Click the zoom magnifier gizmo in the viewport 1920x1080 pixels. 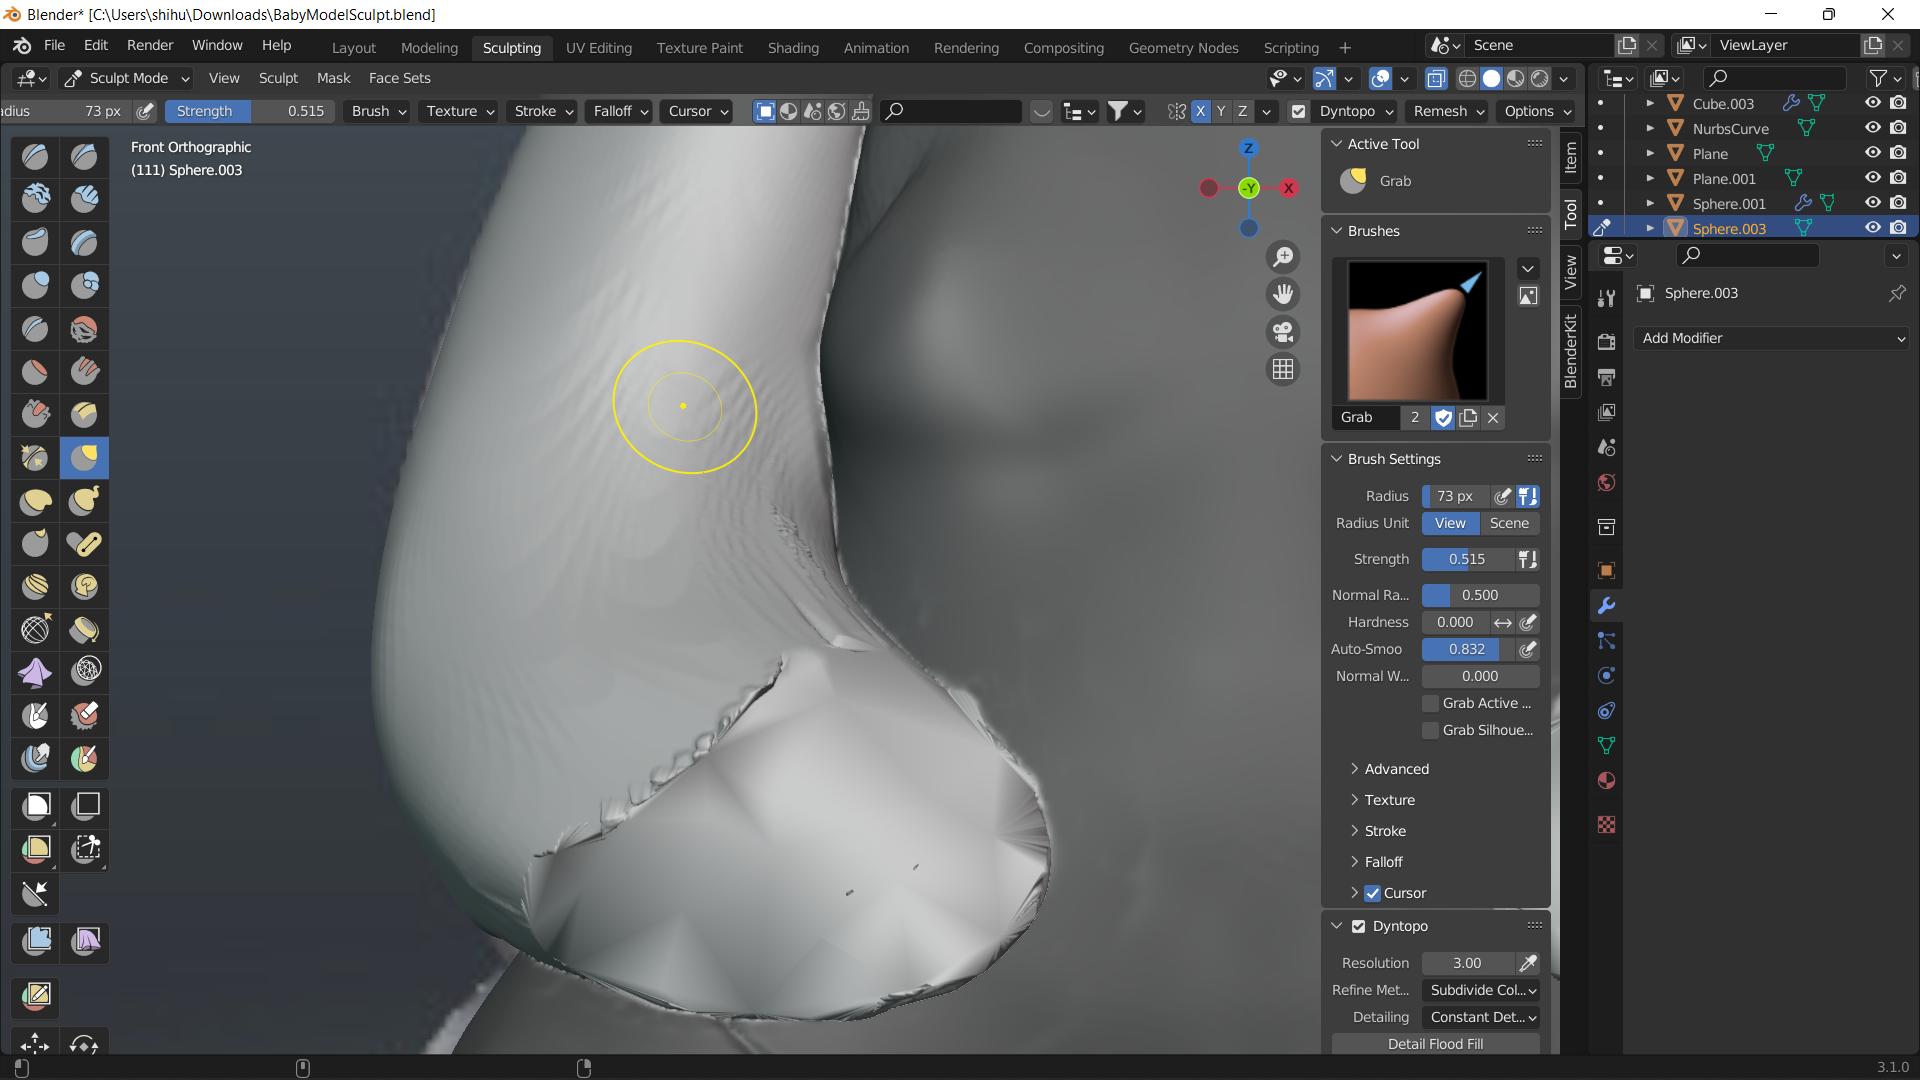tap(1284, 257)
